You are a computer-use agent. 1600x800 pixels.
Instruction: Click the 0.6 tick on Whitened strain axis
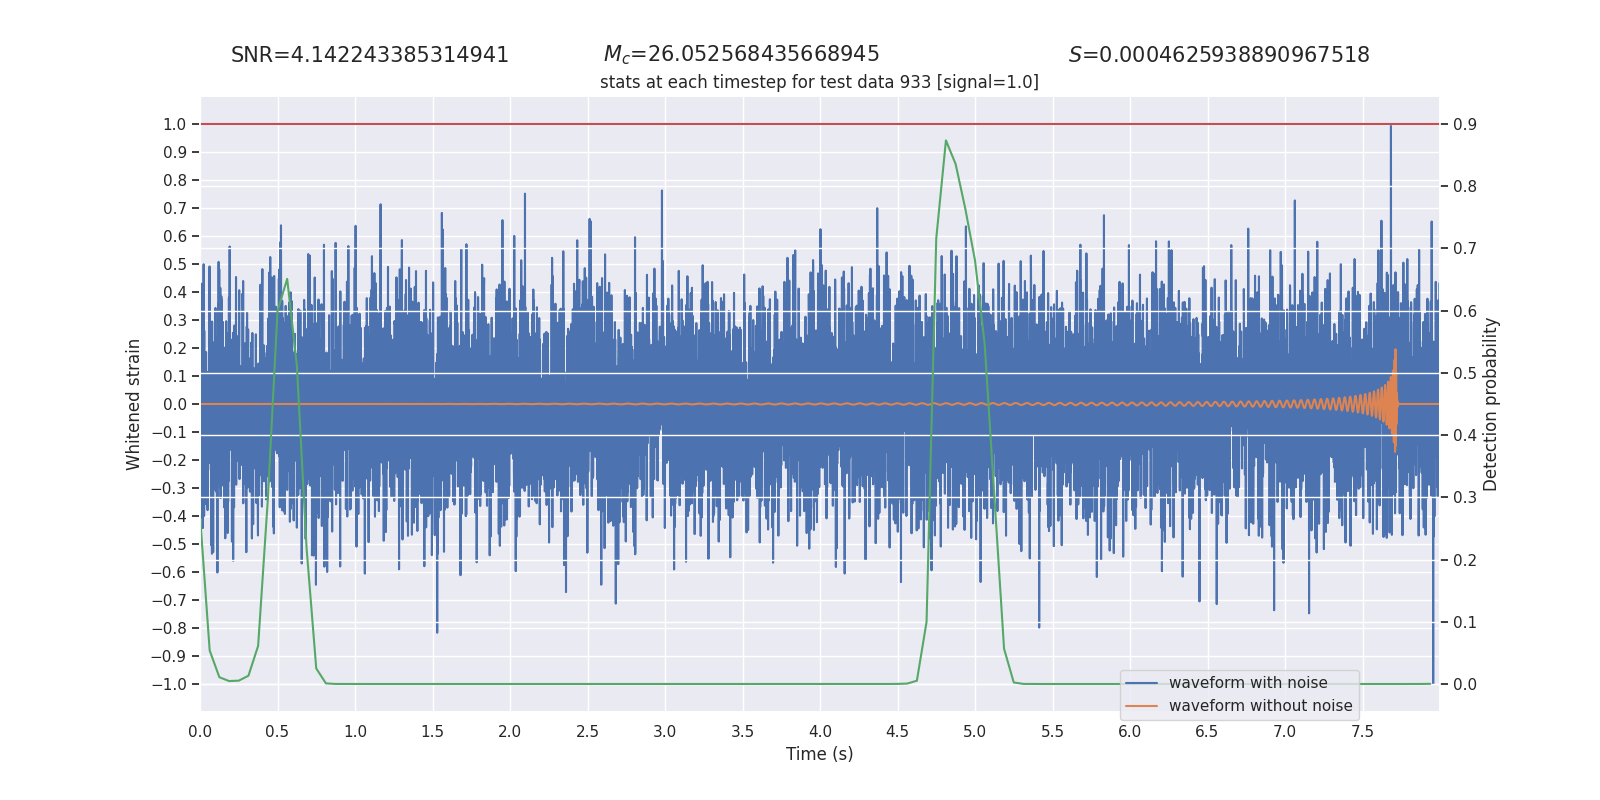click(x=175, y=236)
